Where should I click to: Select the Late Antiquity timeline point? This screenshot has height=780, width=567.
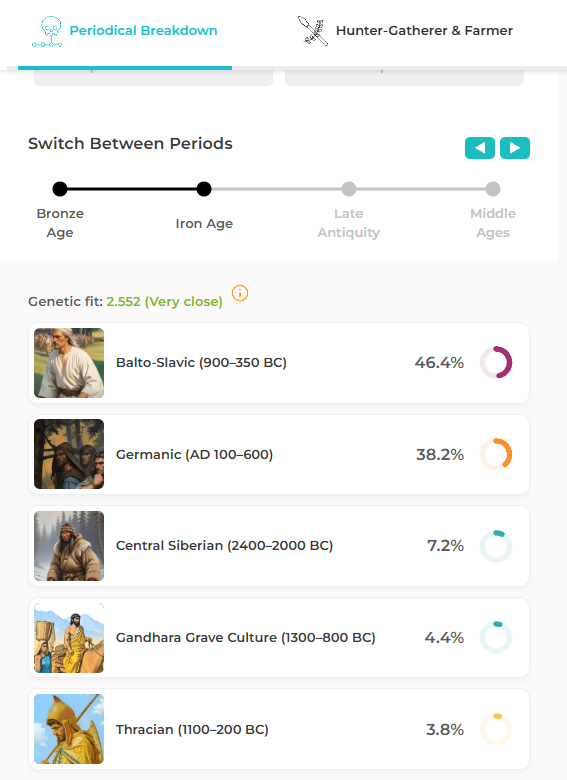tap(349, 189)
